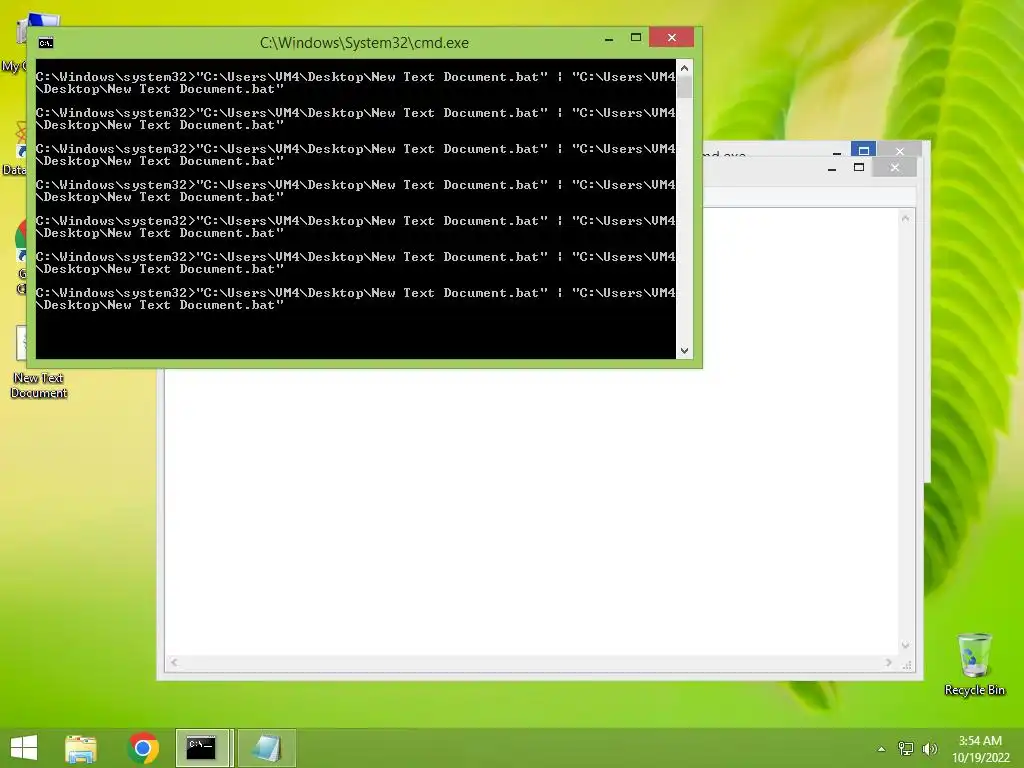
Task: Close the background cmd.exe window
Action: (900, 151)
